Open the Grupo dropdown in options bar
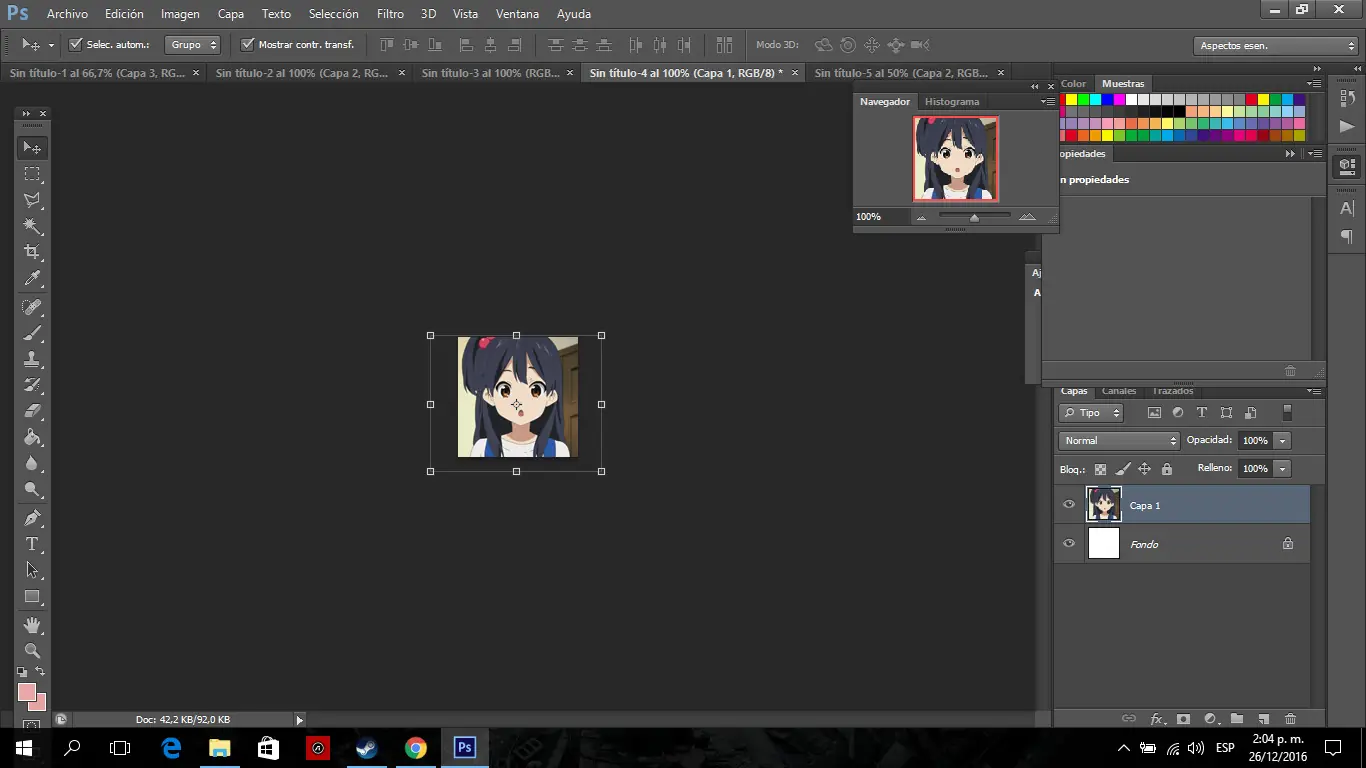This screenshot has height=768, width=1366. click(x=193, y=45)
